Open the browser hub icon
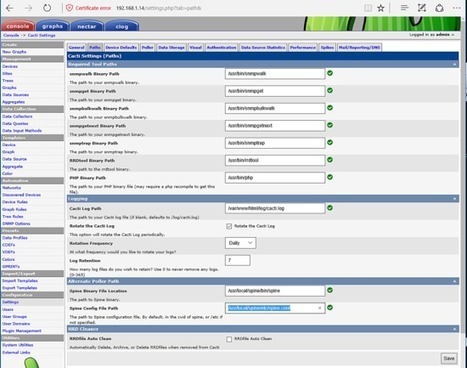467x368 pixels. tap(404, 8)
